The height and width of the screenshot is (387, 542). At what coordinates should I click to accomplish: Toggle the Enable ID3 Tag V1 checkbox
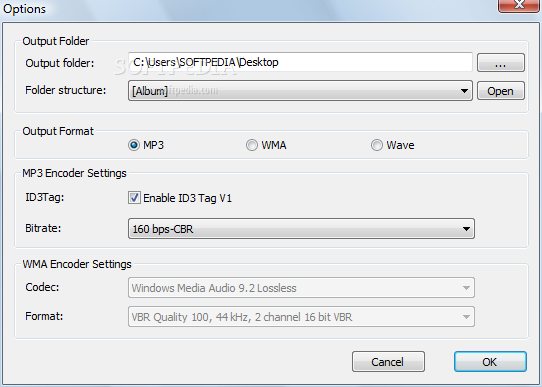[x=134, y=198]
